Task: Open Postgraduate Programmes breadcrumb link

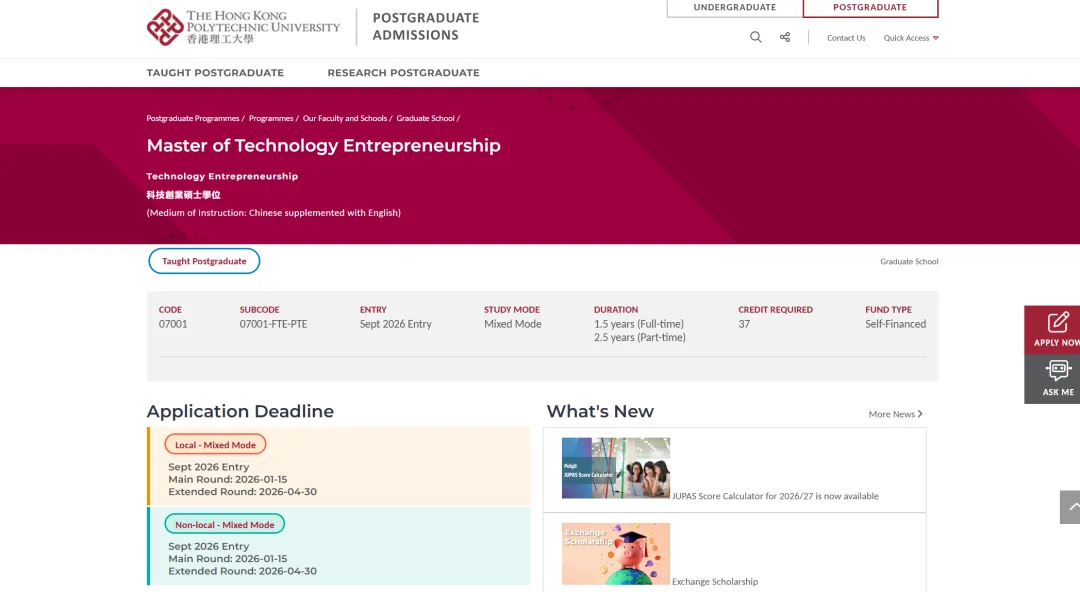Action: (x=193, y=119)
